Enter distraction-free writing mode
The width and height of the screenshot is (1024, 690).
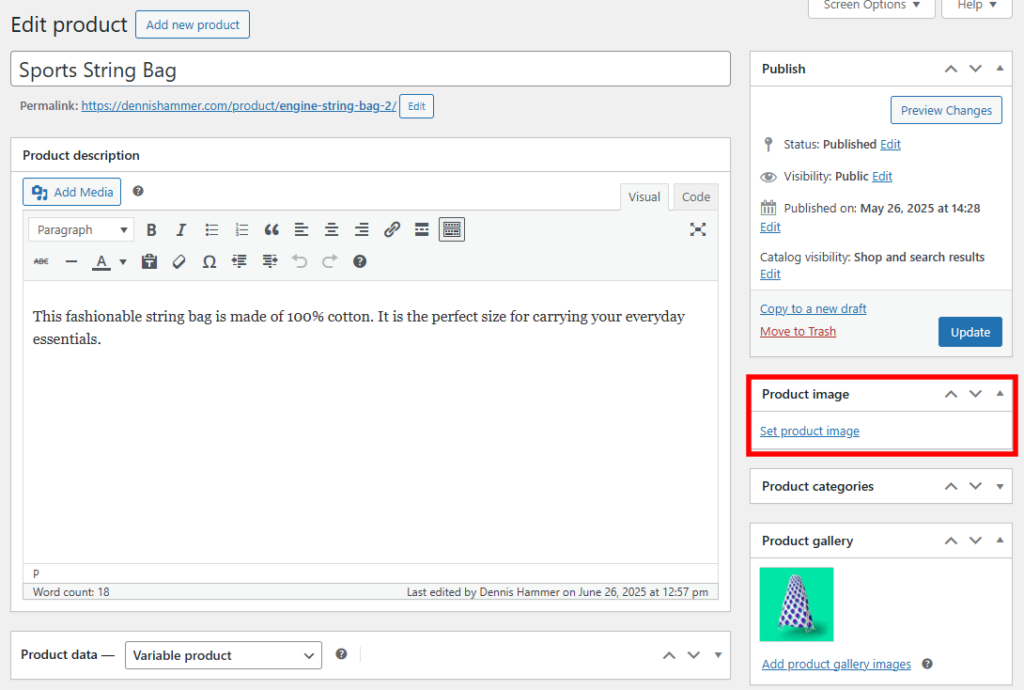[x=697, y=229]
